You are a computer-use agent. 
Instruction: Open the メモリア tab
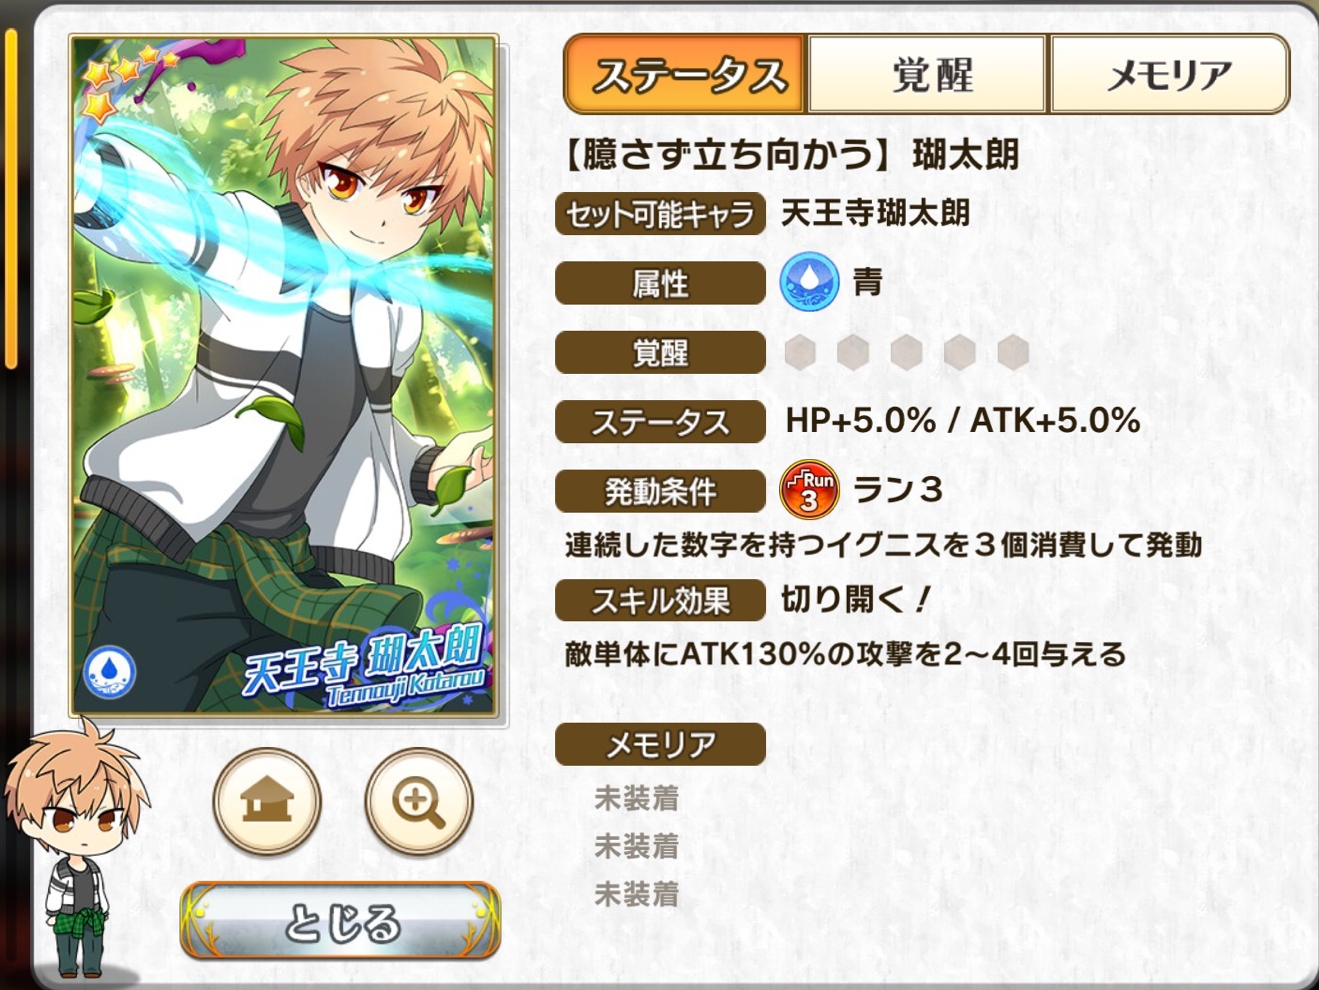[1169, 74]
